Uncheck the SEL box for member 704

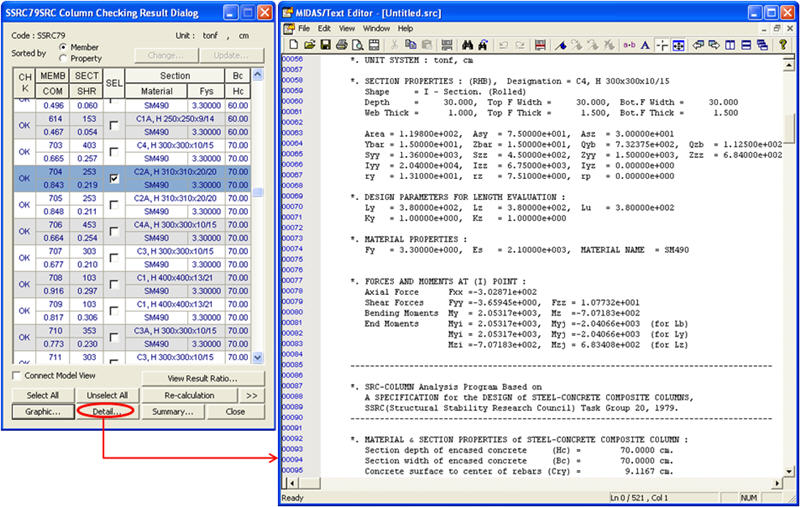114,179
